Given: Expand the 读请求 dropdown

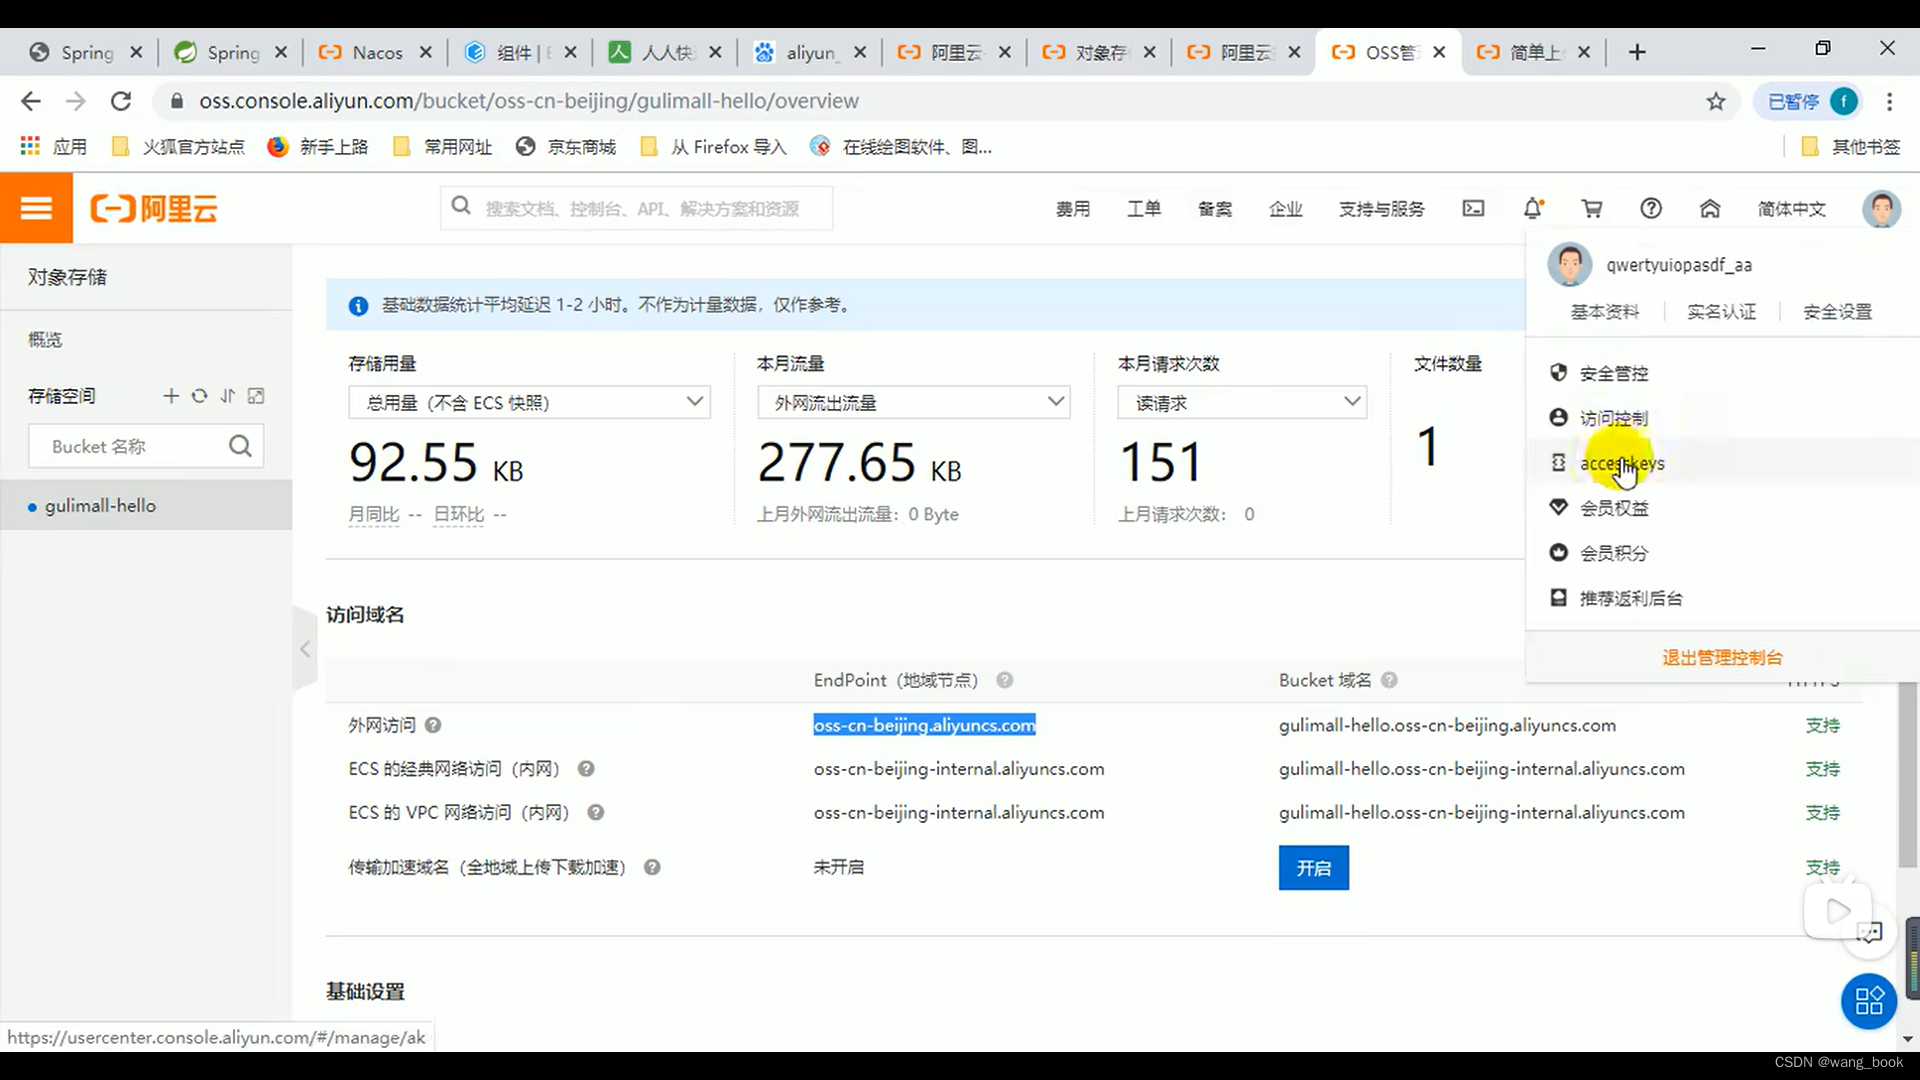Looking at the screenshot, I should [1242, 402].
